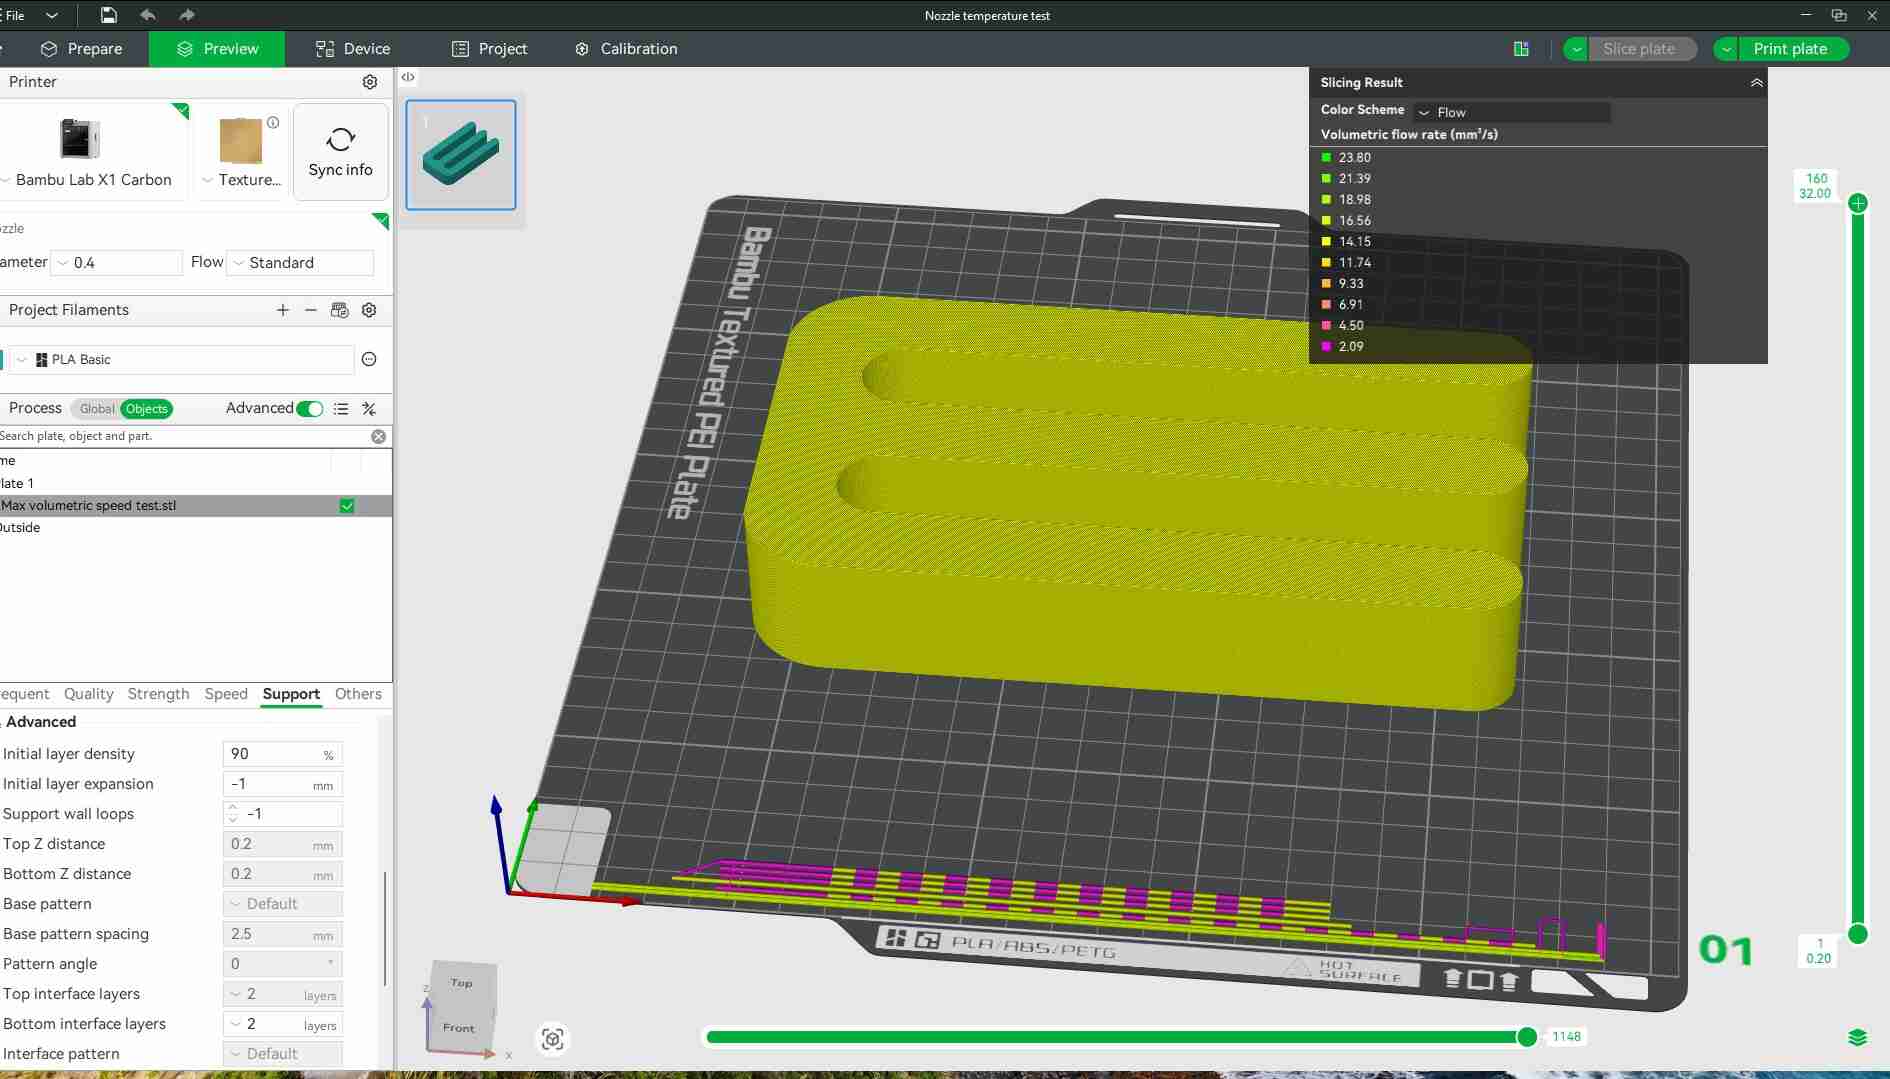Uncheck Max volumetric speed test.stl checkbox
Image resolution: width=1890 pixels, height=1079 pixels.
tap(347, 506)
